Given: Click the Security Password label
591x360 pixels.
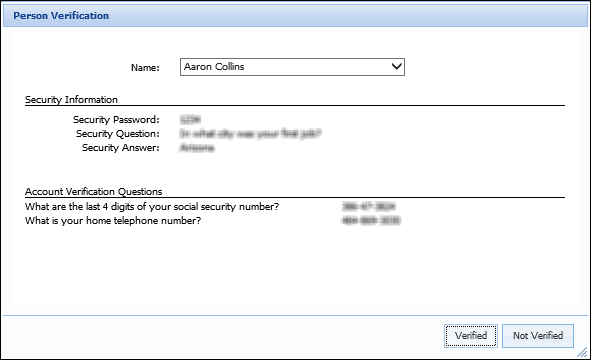Looking at the screenshot, I should [116, 119].
